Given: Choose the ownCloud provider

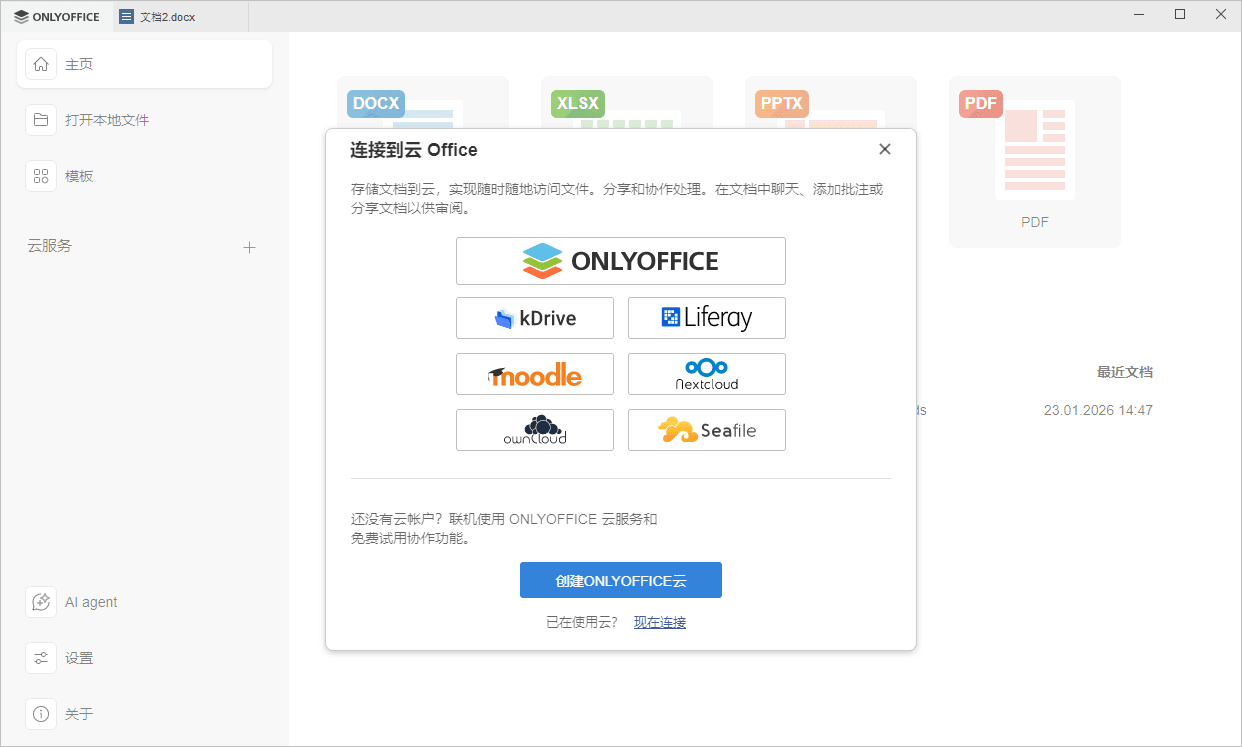Looking at the screenshot, I should pyautogui.click(x=534, y=430).
